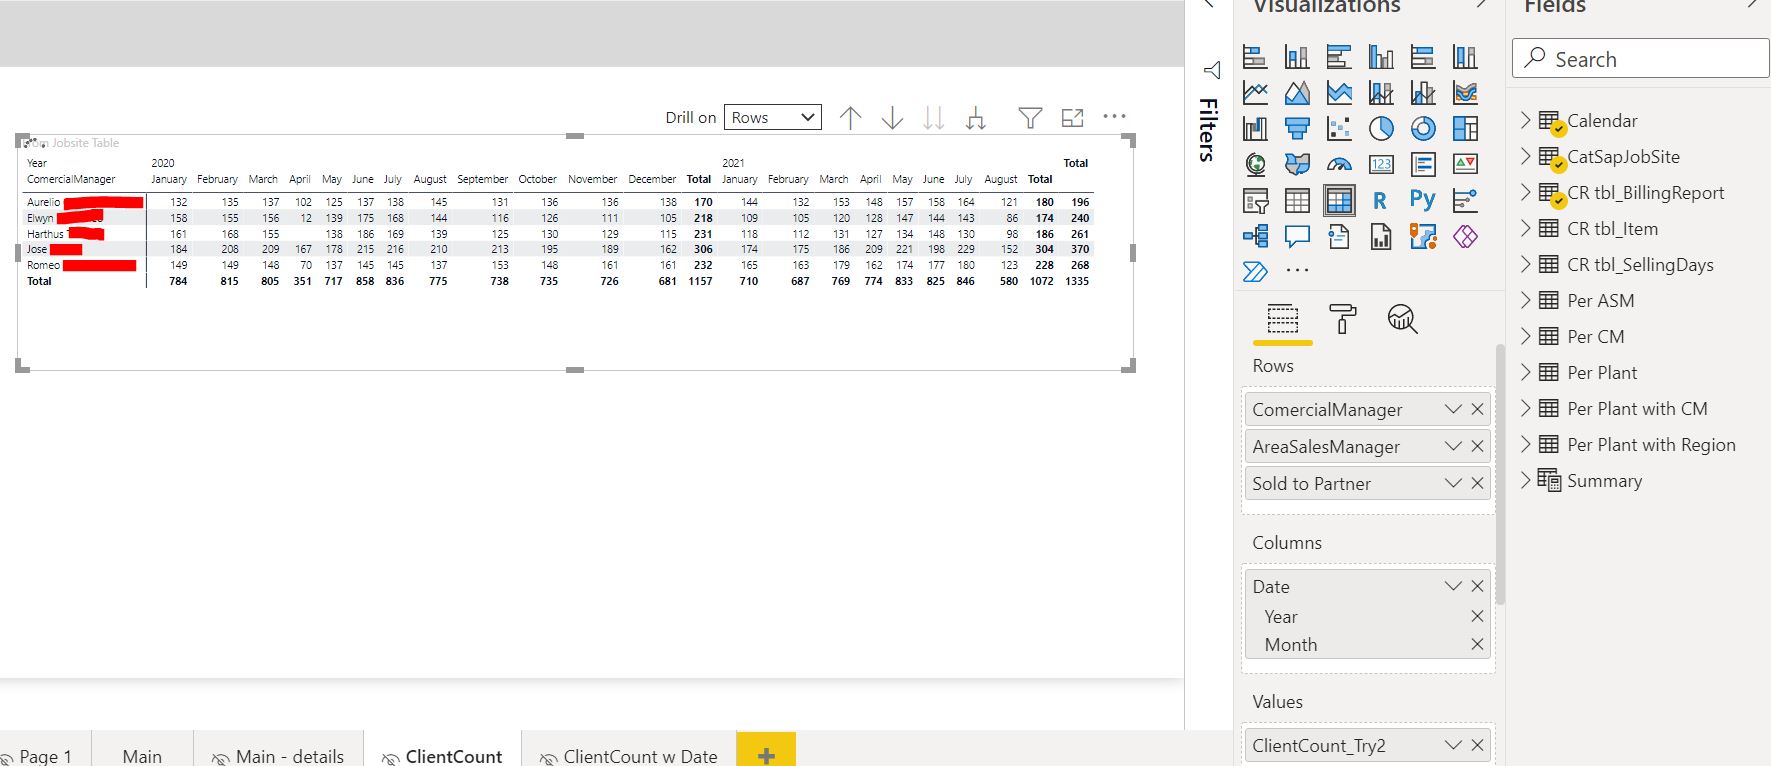Select the stacked bar chart visual
This screenshot has width=1771, height=766.
1255,57
